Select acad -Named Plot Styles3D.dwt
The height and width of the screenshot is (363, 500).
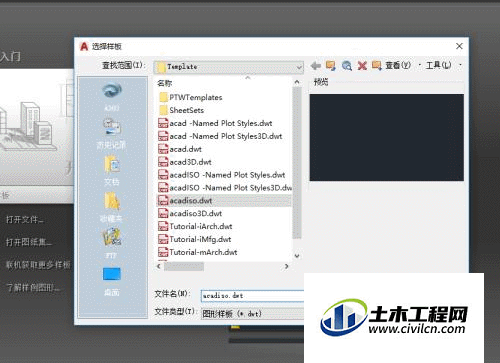(x=220, y=136)
